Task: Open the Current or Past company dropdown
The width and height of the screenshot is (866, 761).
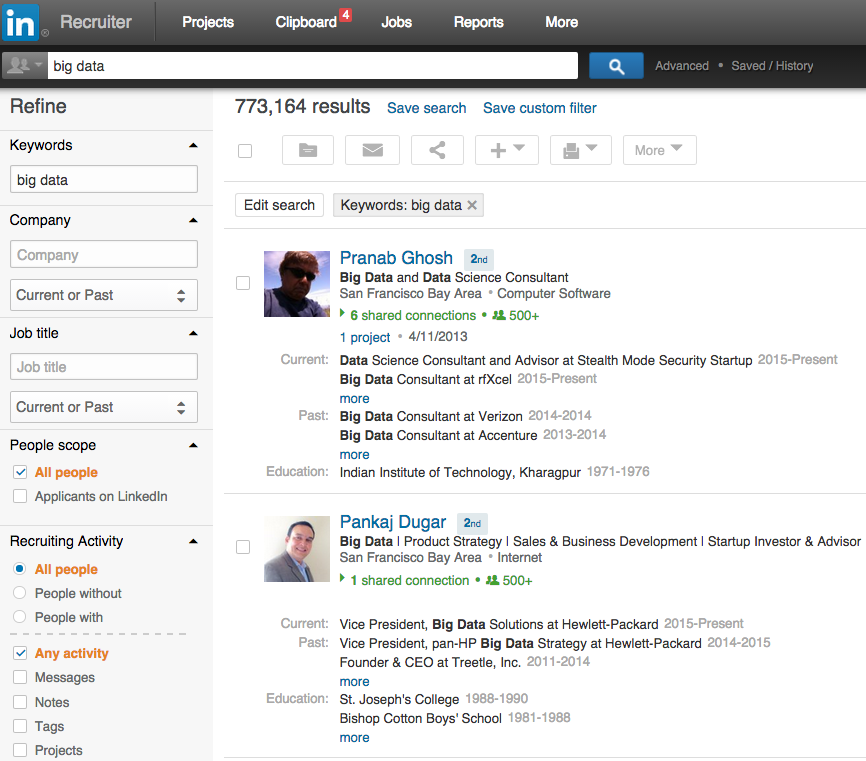Action: 104,295
